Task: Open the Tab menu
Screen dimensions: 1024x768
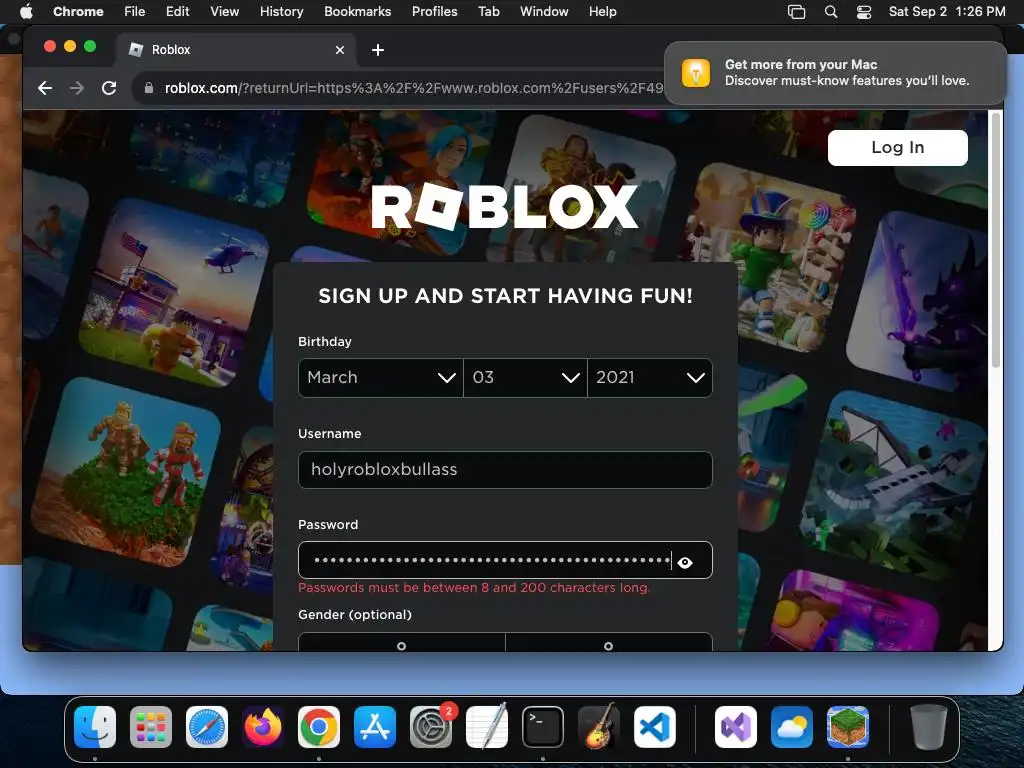Action: [x=488, y=11]
